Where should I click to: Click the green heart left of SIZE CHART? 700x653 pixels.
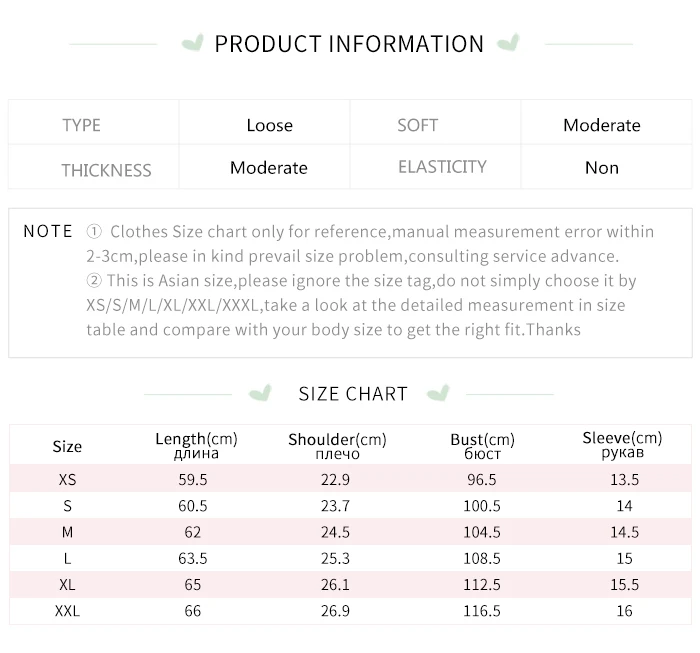click(x=260, y=393)
